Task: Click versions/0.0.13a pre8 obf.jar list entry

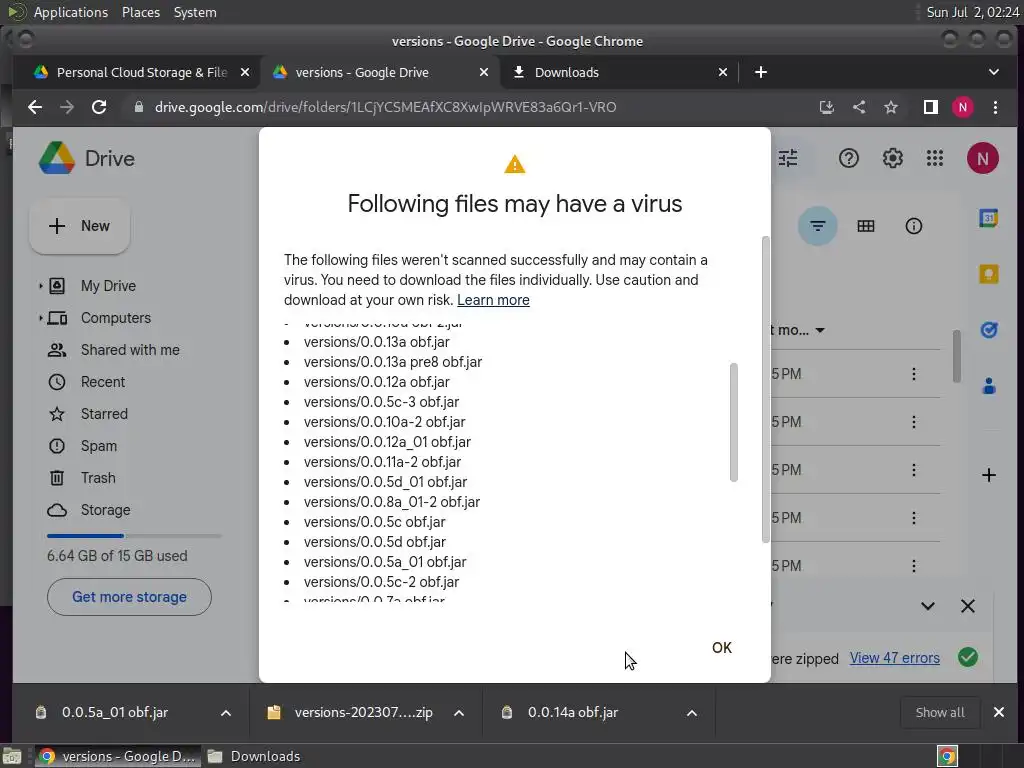Action: [x=392, y=362]
